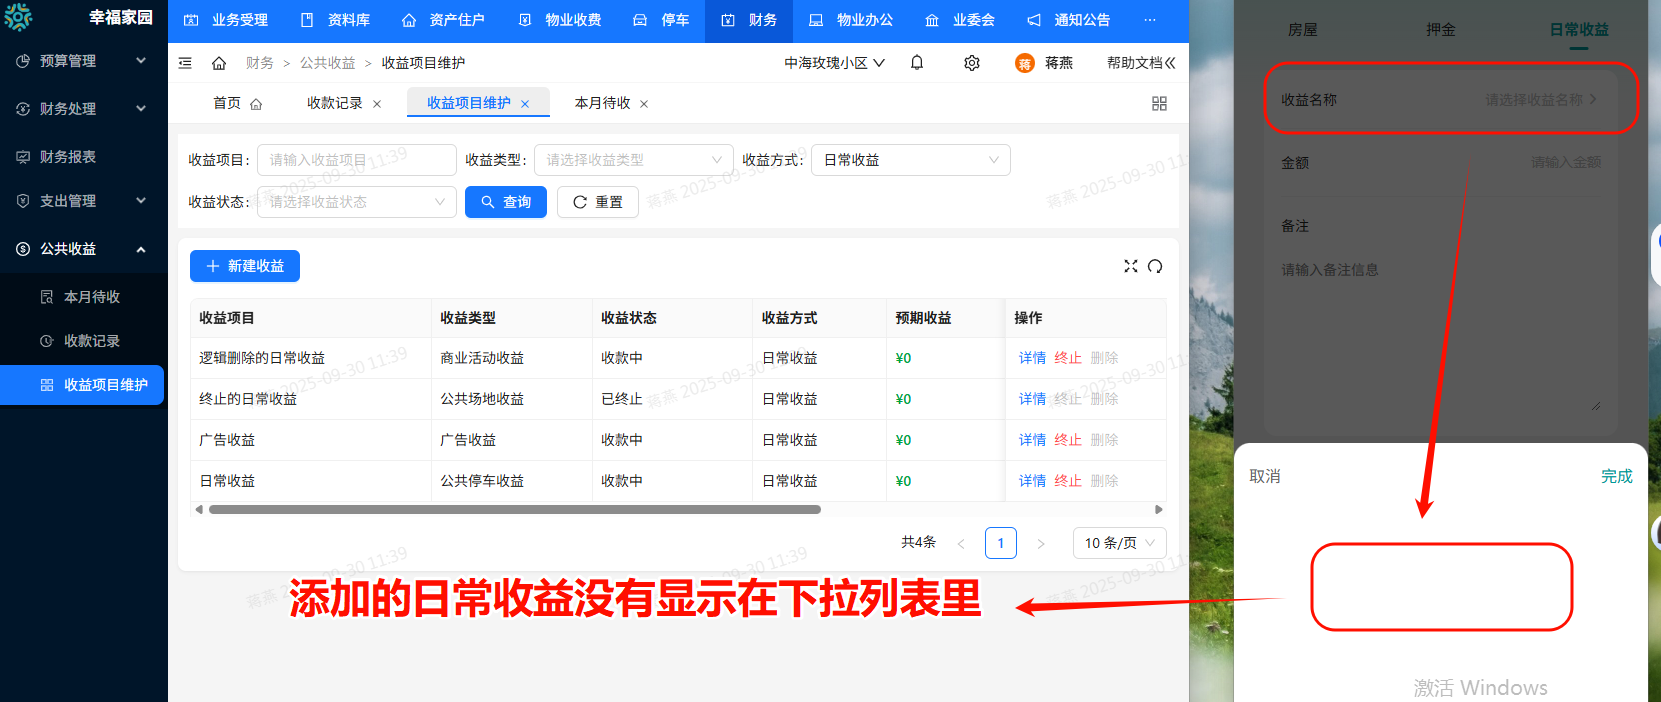
Task: Open the 收益状态 dropdown
Action: pos(356,202)
